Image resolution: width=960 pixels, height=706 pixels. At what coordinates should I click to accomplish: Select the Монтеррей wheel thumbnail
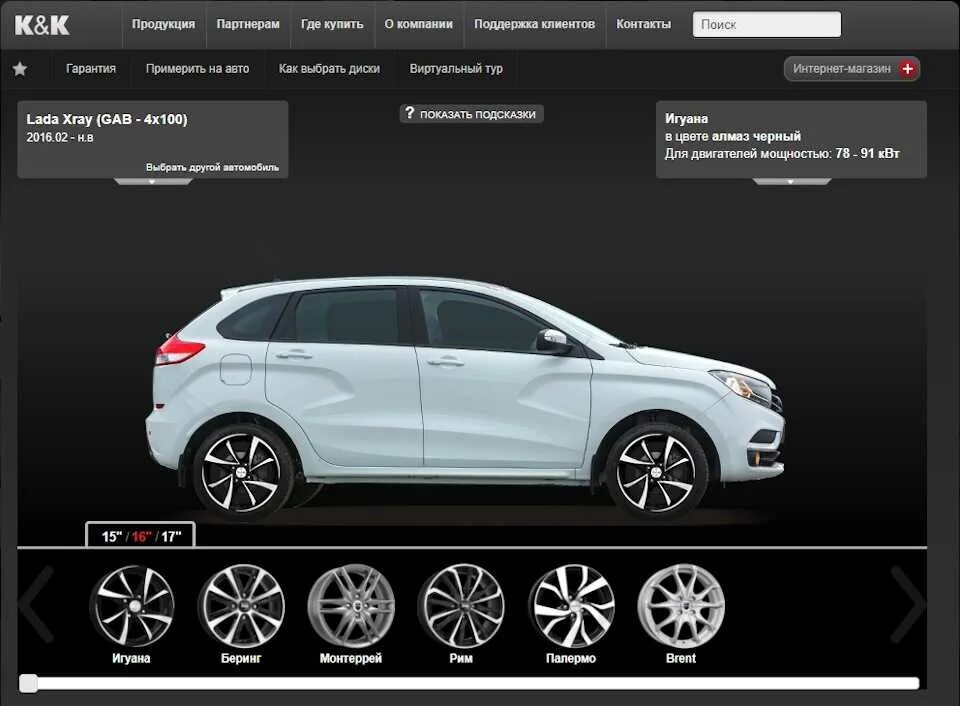click(x=351, y=606)
